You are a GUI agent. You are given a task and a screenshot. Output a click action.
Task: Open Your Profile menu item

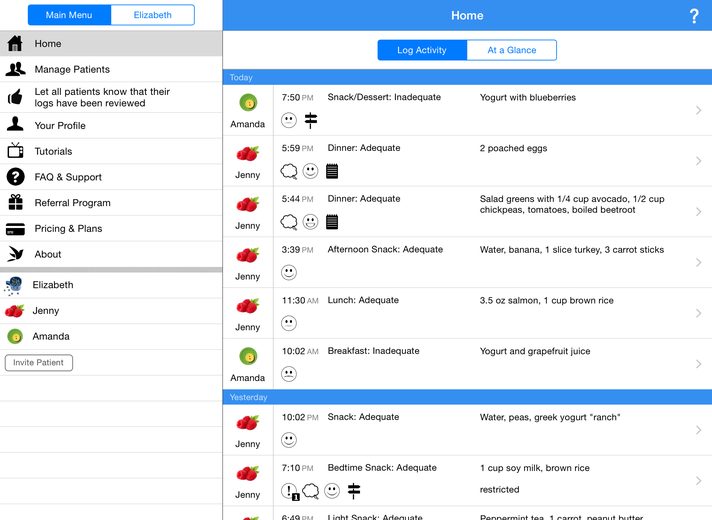111,125
